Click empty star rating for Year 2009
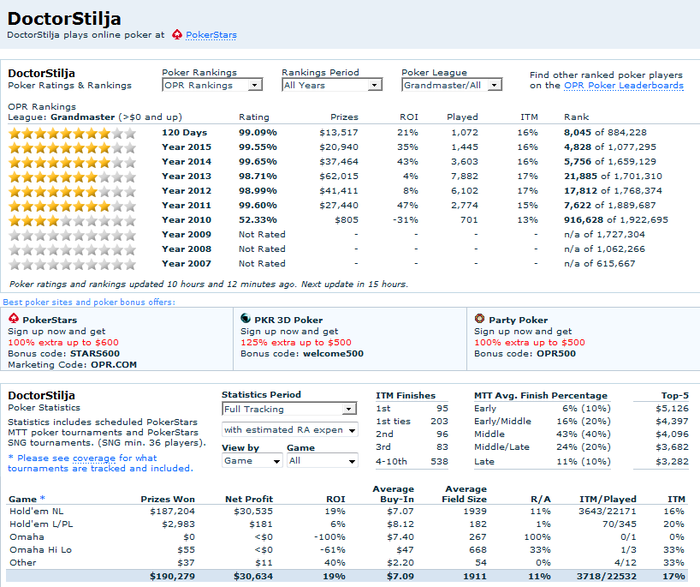This screenshot has height=587, width=700. [x=72, y=235]
